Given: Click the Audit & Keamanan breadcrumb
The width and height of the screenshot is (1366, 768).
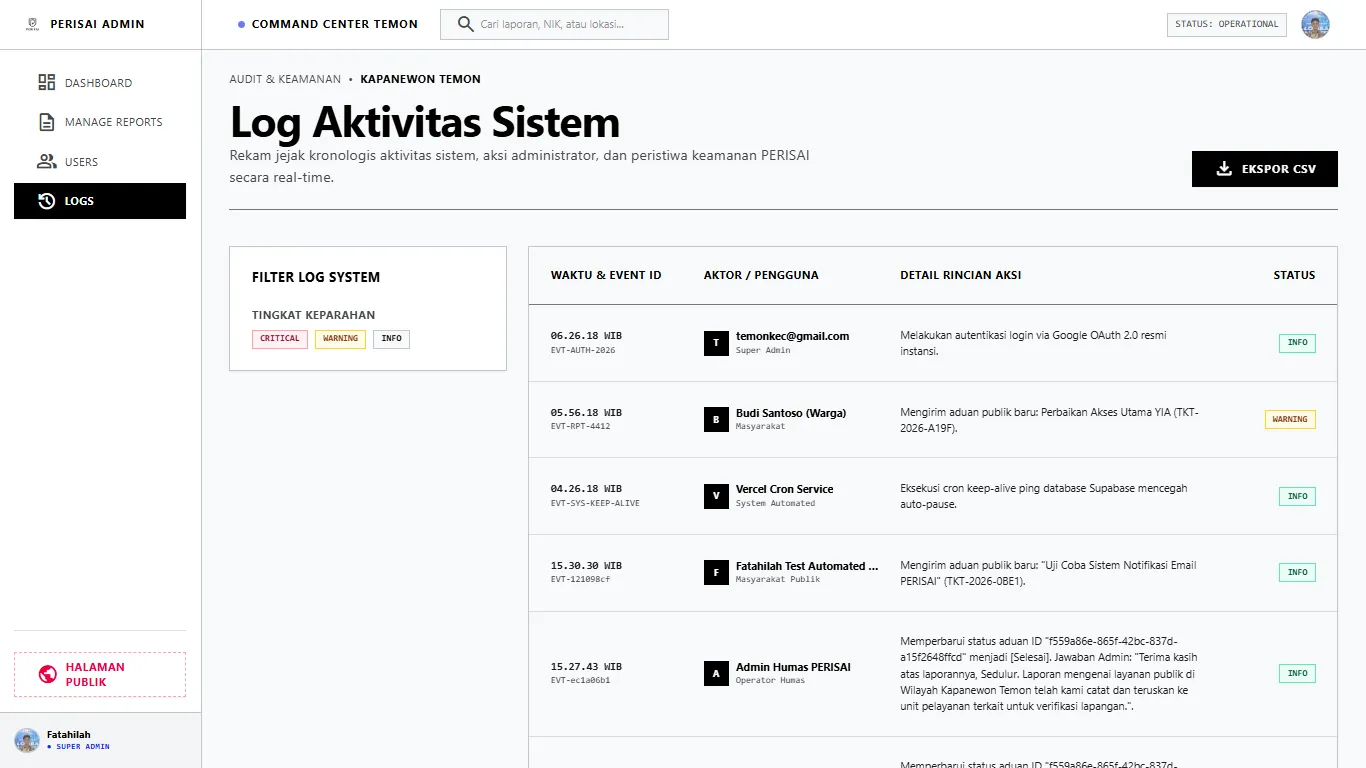Looking at the screenshot, I should pos(285,79).
